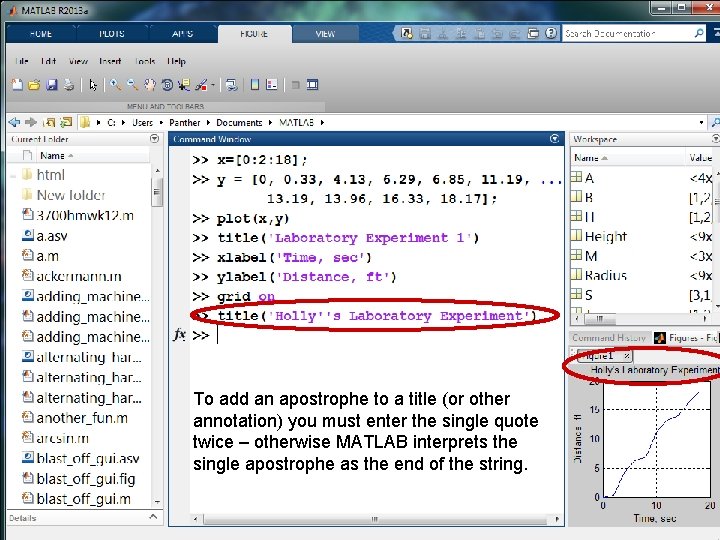Viewport: 720px width, 540px height.
Task: Click the Switch Windows icon in quick access bar
Action: (x=533, y=33)
